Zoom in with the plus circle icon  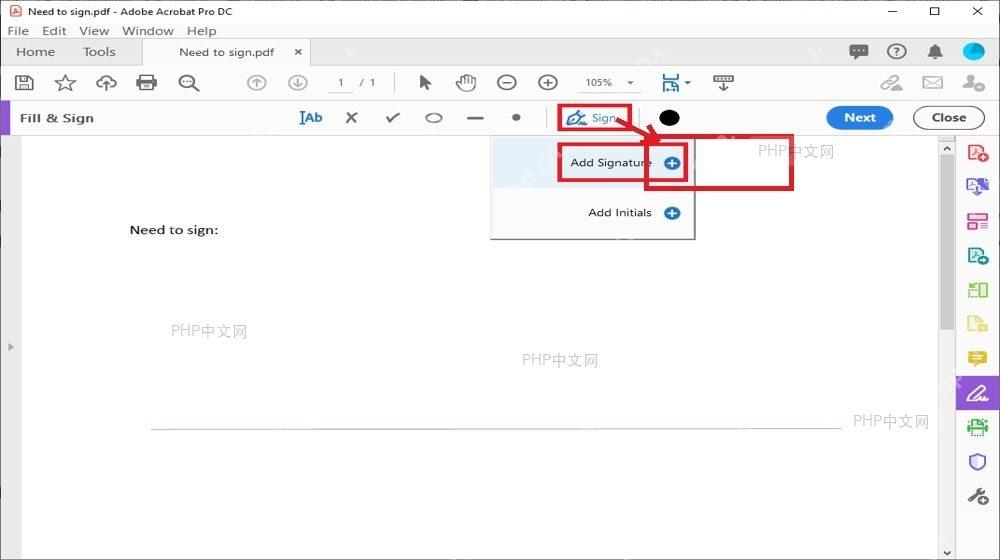point(548,83)
